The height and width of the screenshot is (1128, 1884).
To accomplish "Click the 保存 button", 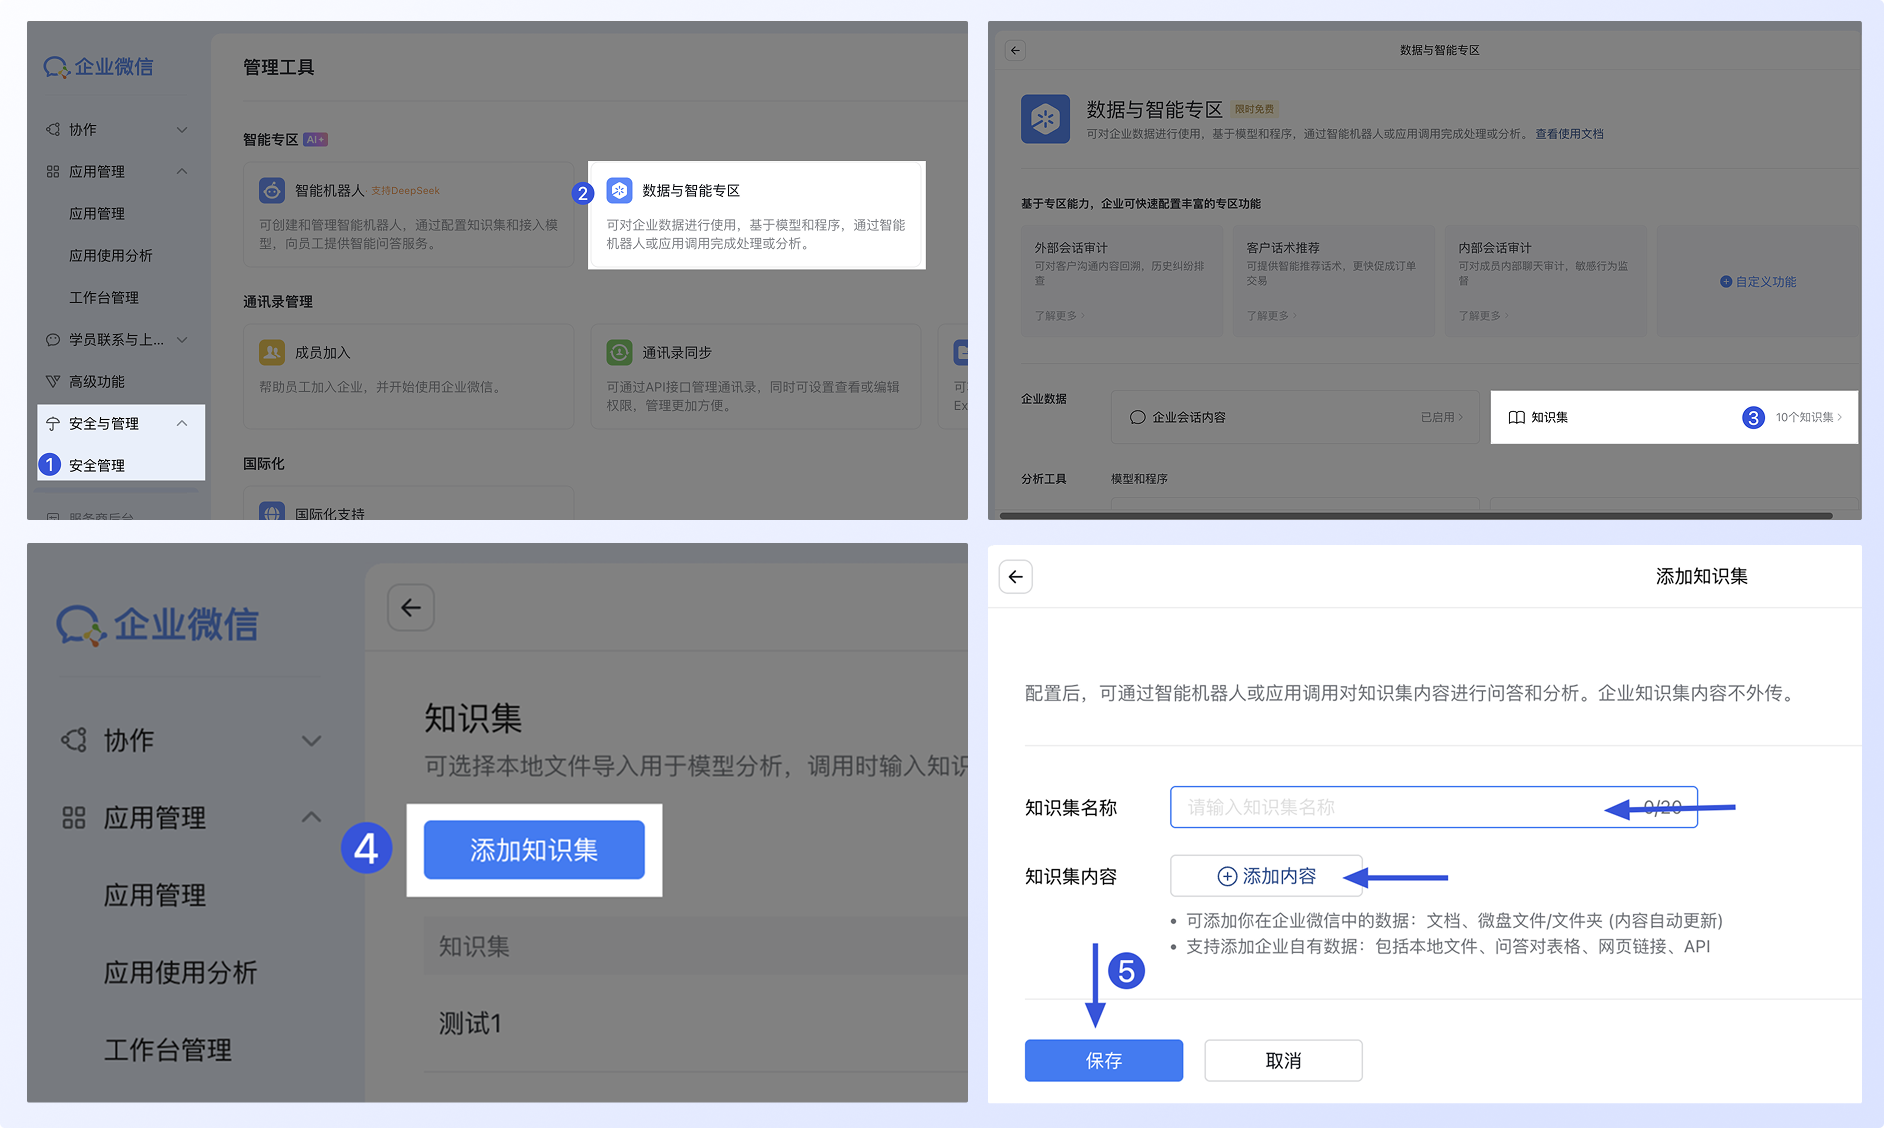I will (x=1104, y=1060).
